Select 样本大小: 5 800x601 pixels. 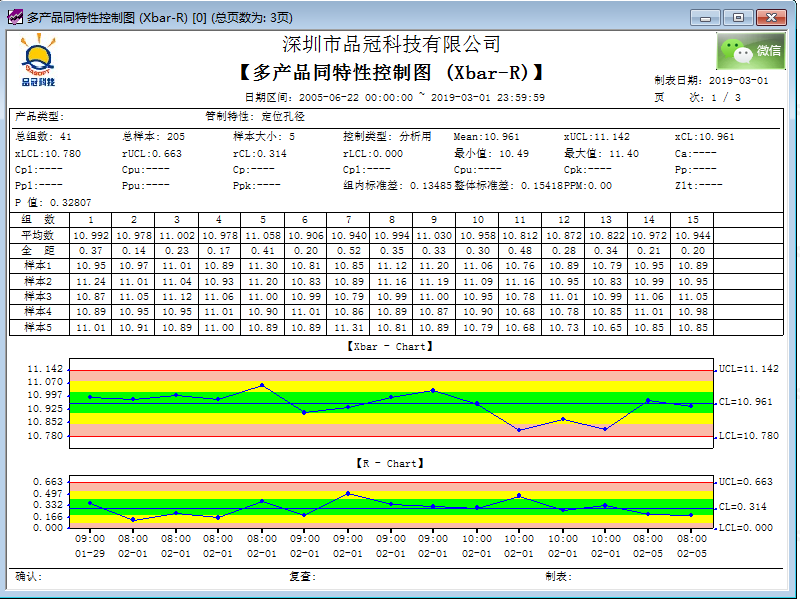tap(264, 137)
